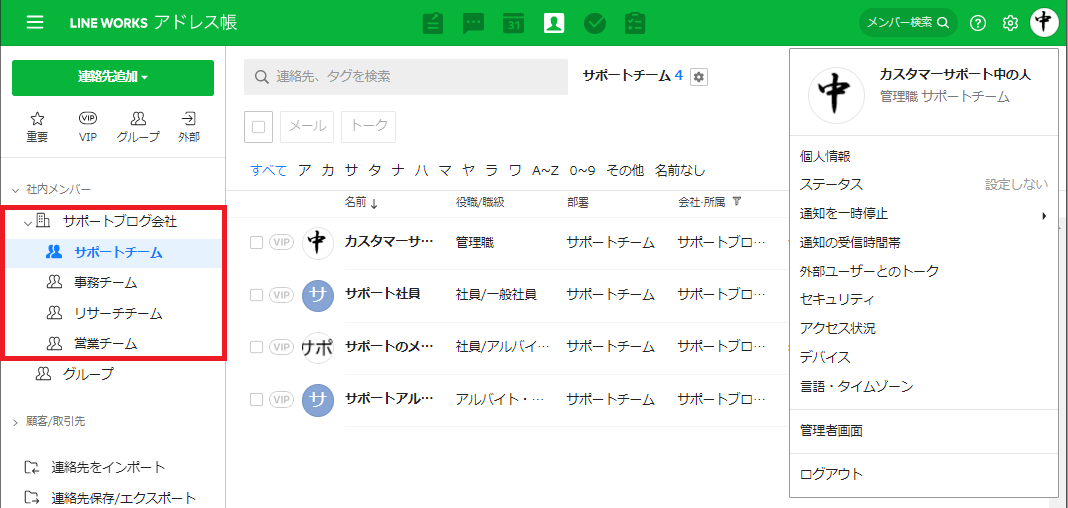
Task: Open the help question mark icon
Action: click(x=978, y=23)
